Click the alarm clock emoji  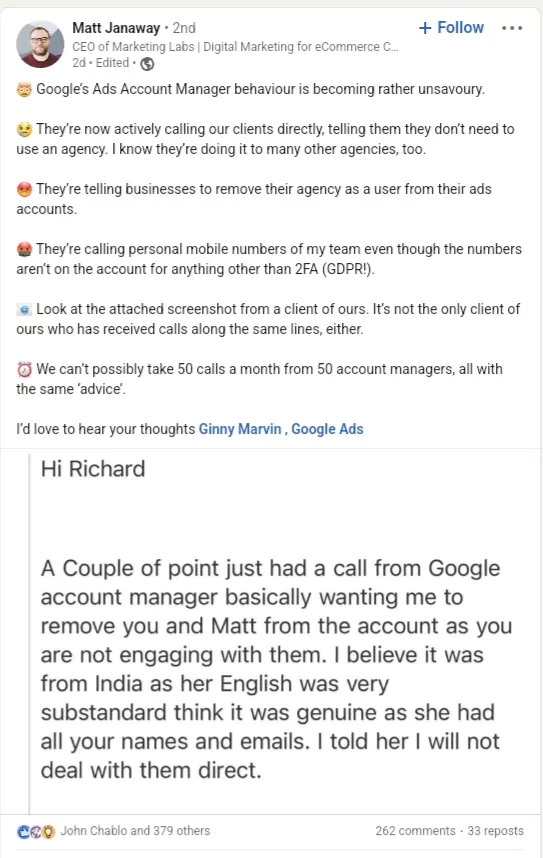coord(24,370)
